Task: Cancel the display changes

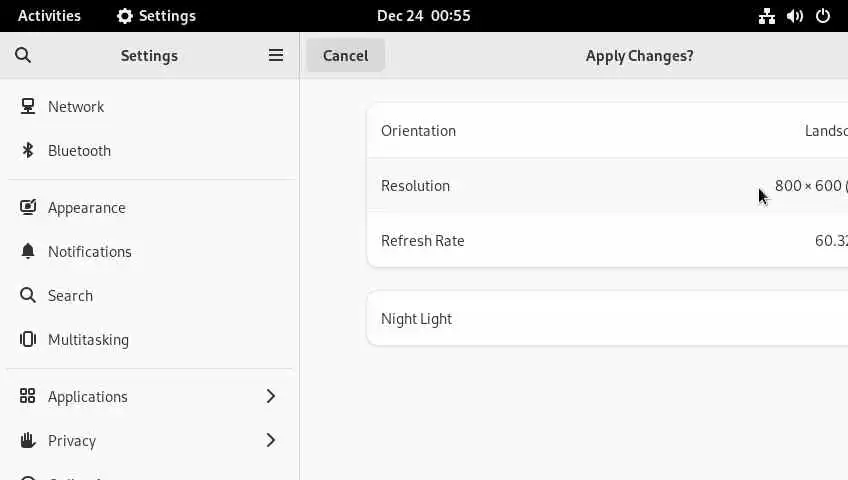Action: tap(345, 56)
